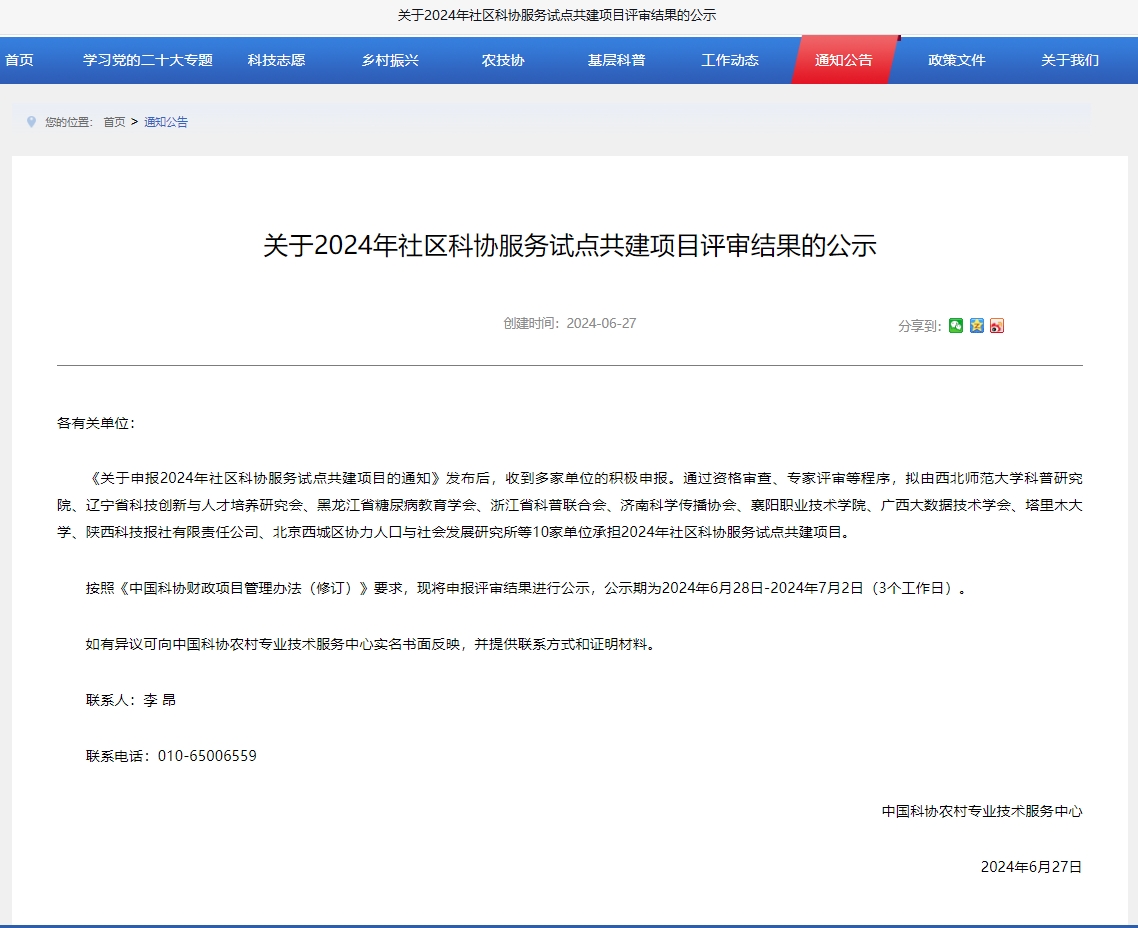Switch to the 首页 navigation tab
Screen dimensions: 1138x928
tap(18, 59)
